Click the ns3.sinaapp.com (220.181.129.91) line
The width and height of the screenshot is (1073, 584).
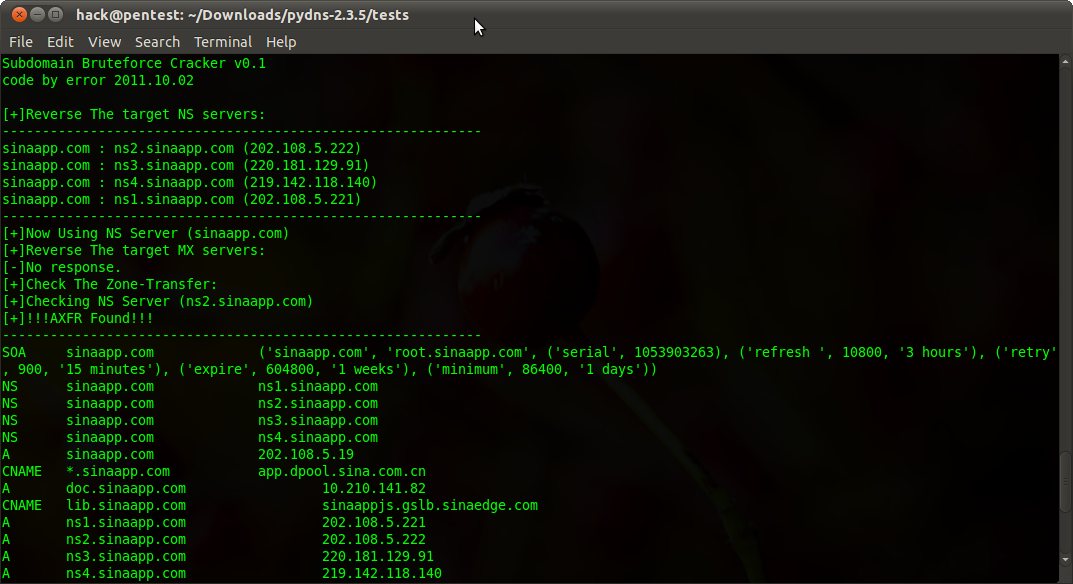(x=185, y=165)
